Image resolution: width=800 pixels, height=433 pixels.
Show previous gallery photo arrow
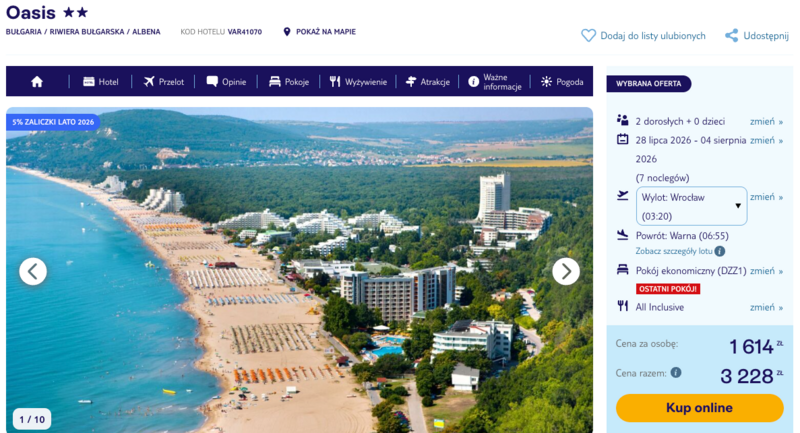click(33, 271)
